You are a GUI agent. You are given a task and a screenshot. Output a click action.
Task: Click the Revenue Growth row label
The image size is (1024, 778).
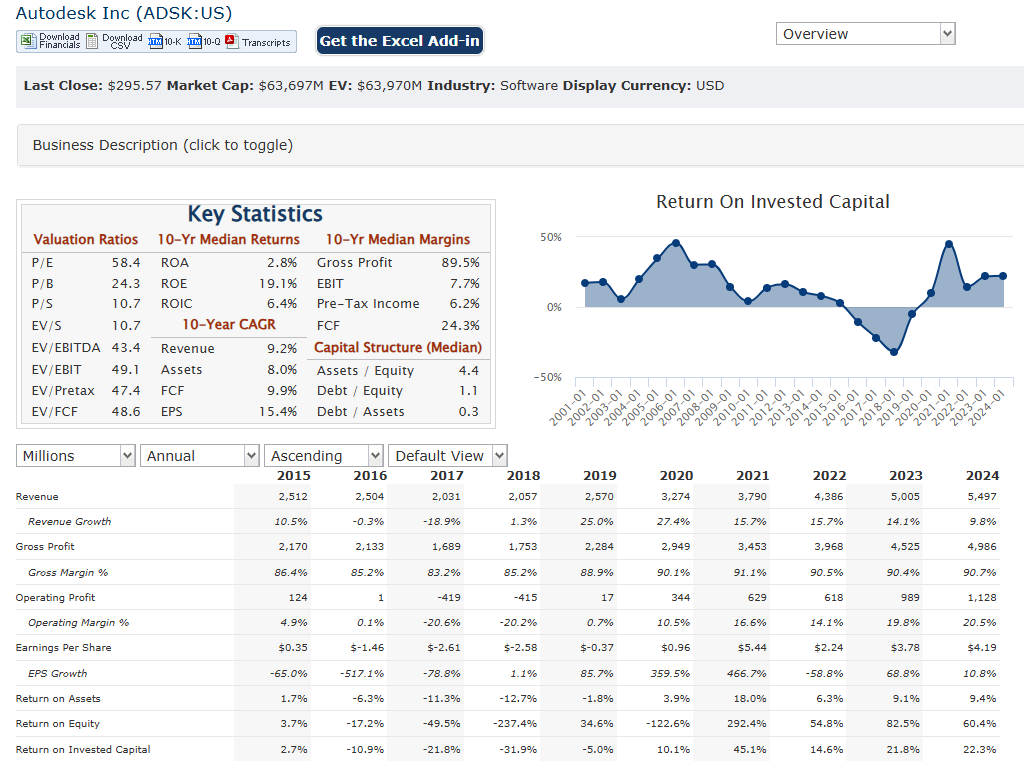click(x=69, y=521)
